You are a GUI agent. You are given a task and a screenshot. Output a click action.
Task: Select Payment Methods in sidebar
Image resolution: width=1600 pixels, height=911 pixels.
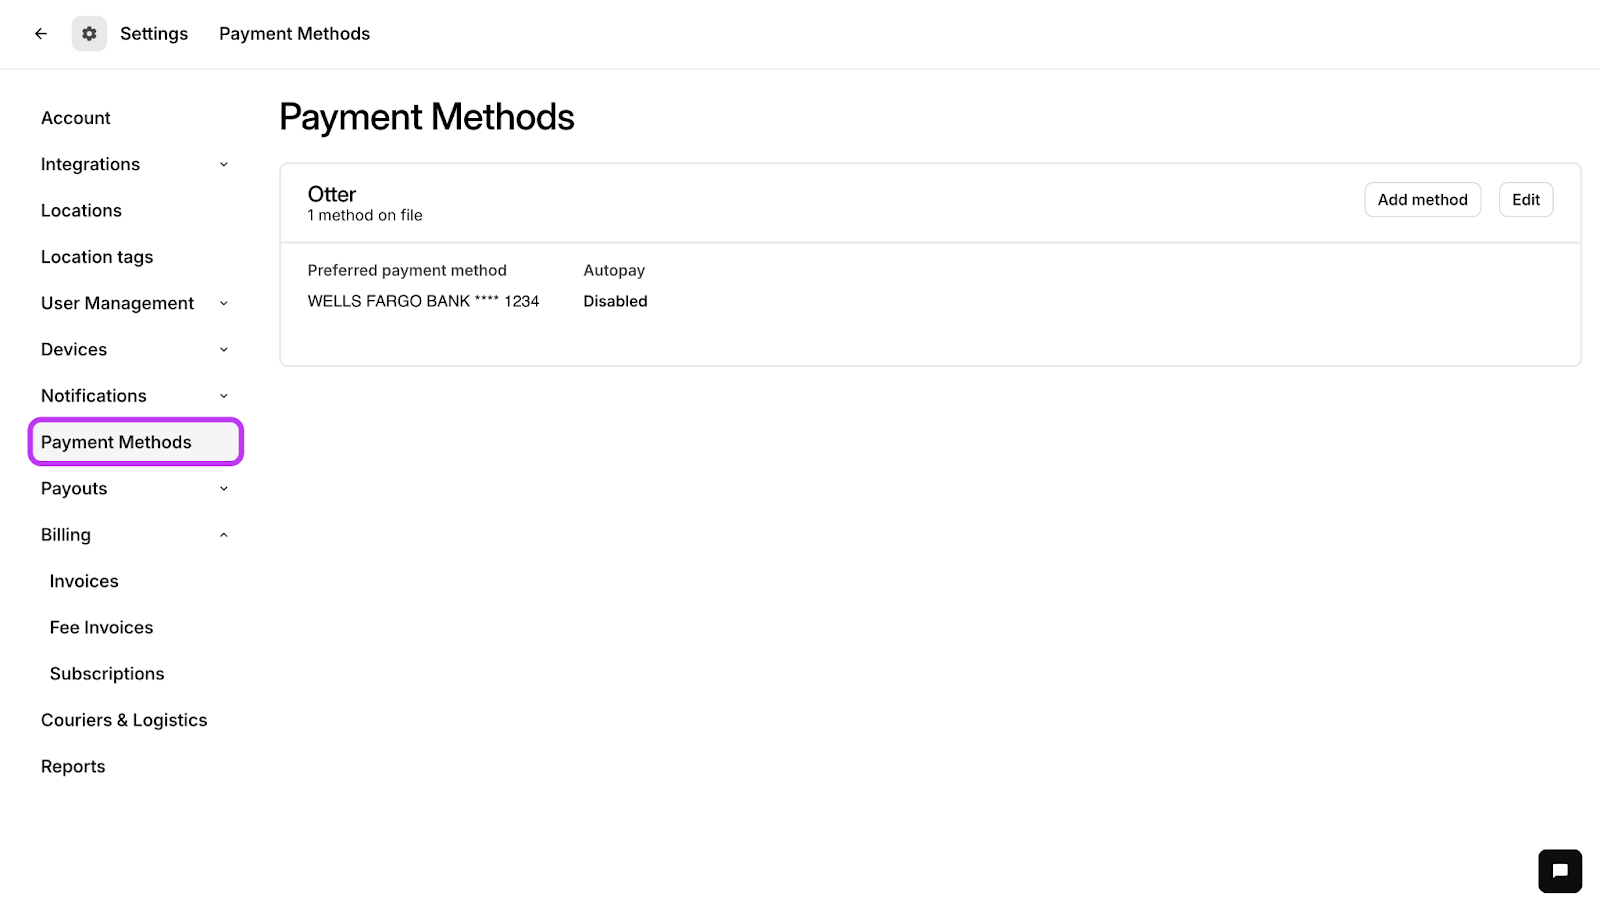pos(136,442)
